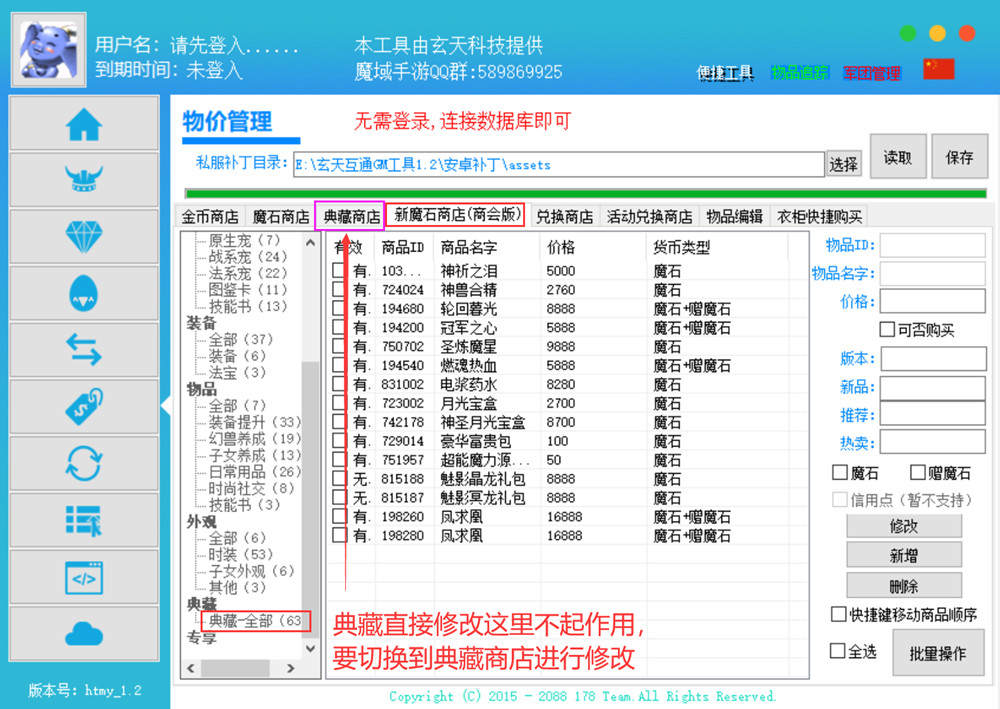Open the 兑换商店 tab
The image size is (1000, 709).
564,216
